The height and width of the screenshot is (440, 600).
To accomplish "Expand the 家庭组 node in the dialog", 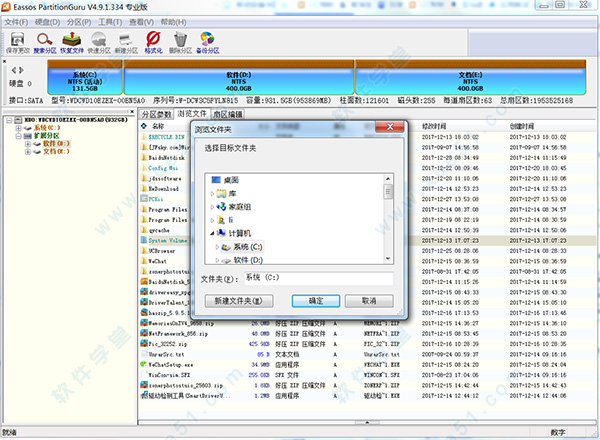I will 212,207.
